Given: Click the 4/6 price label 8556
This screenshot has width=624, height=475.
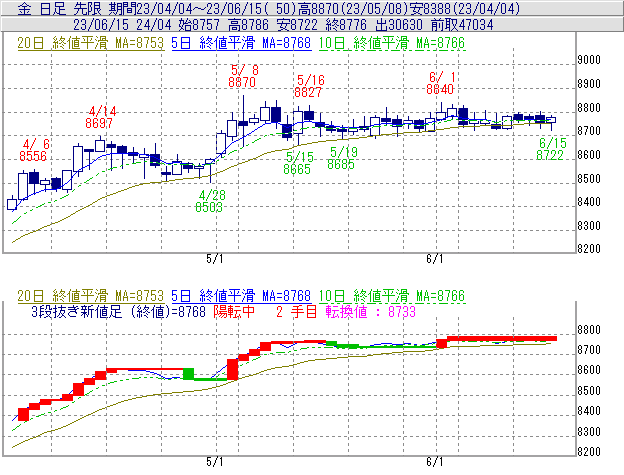Looking at the screenshot, I should (x=34, y=156).
